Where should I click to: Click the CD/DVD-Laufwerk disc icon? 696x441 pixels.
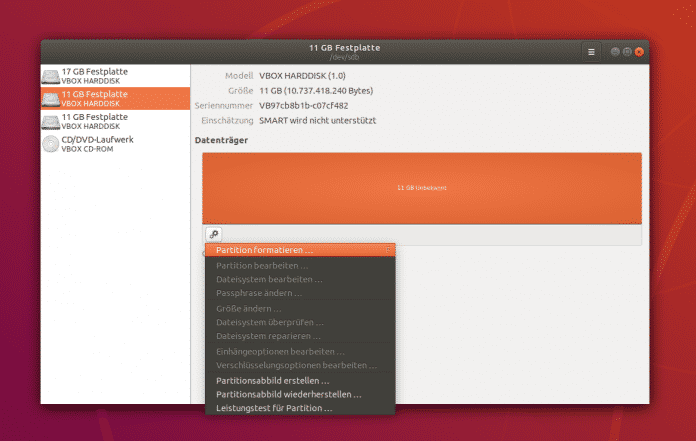(x=51, y=144)
